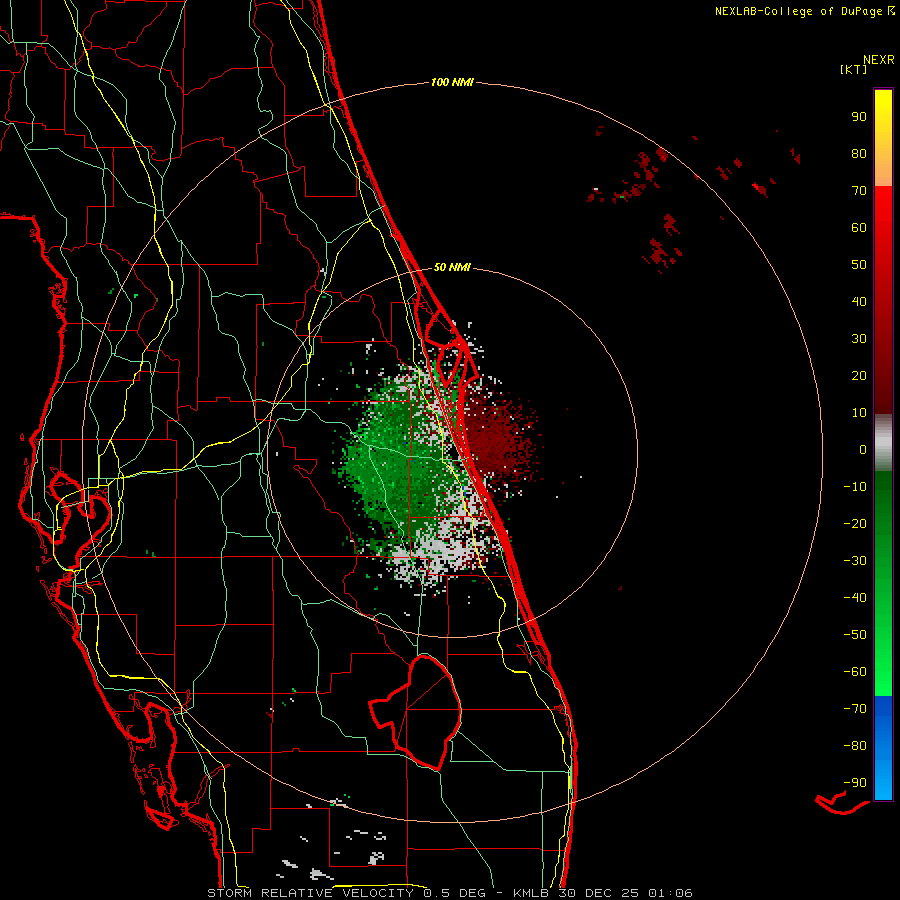Click the 100 NMI range ring label
The height and width of the screenshot is (900, 900).
pos(452,83)
